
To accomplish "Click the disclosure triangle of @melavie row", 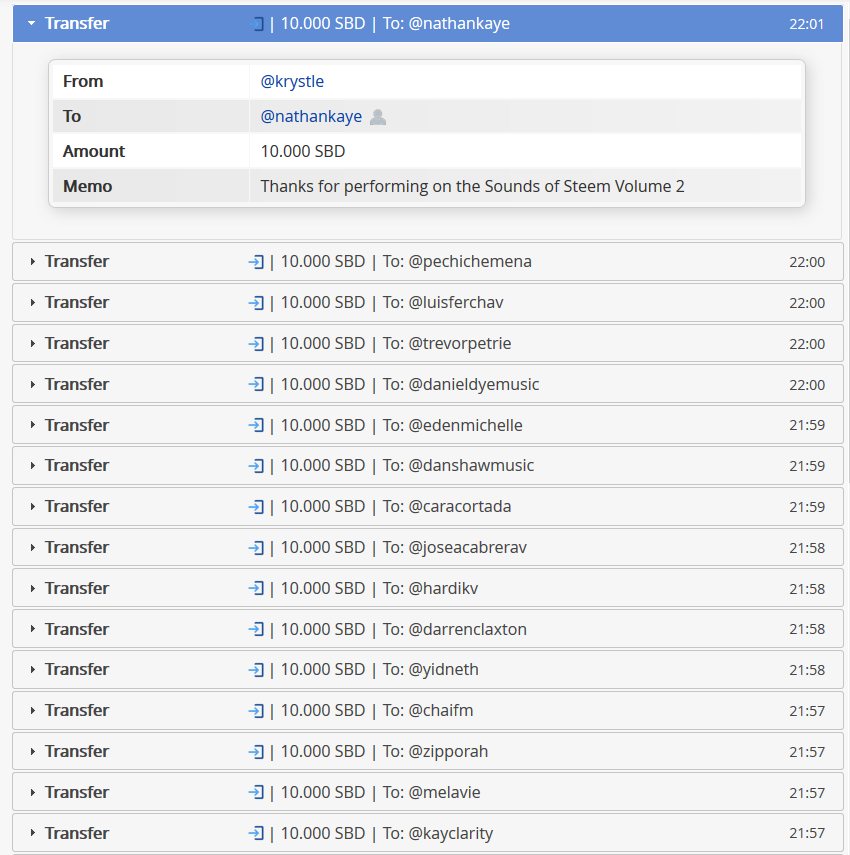I will click(33, 792).
